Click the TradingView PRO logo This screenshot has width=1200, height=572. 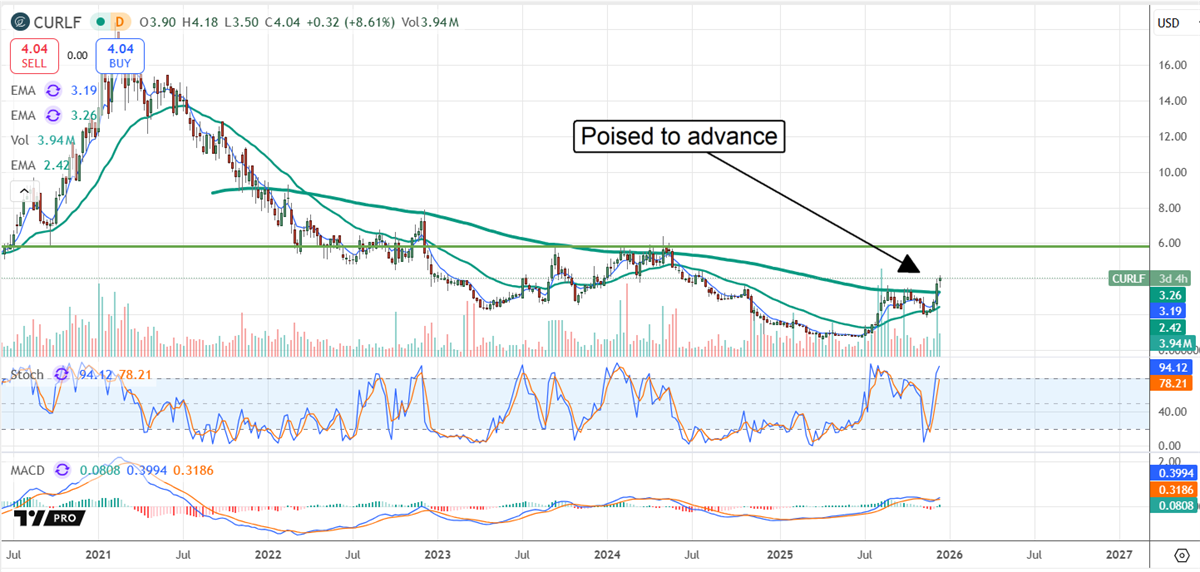[x=48, y=517]
